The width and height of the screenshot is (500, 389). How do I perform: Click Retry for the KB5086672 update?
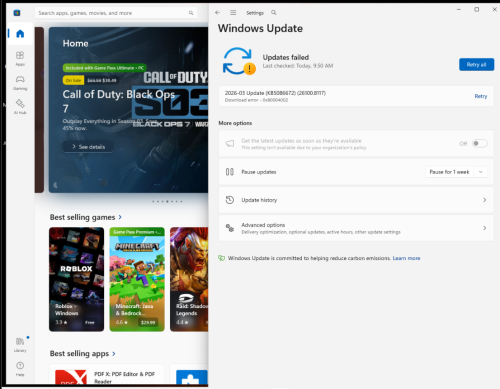pyautogui.click(x=481, y=96)
